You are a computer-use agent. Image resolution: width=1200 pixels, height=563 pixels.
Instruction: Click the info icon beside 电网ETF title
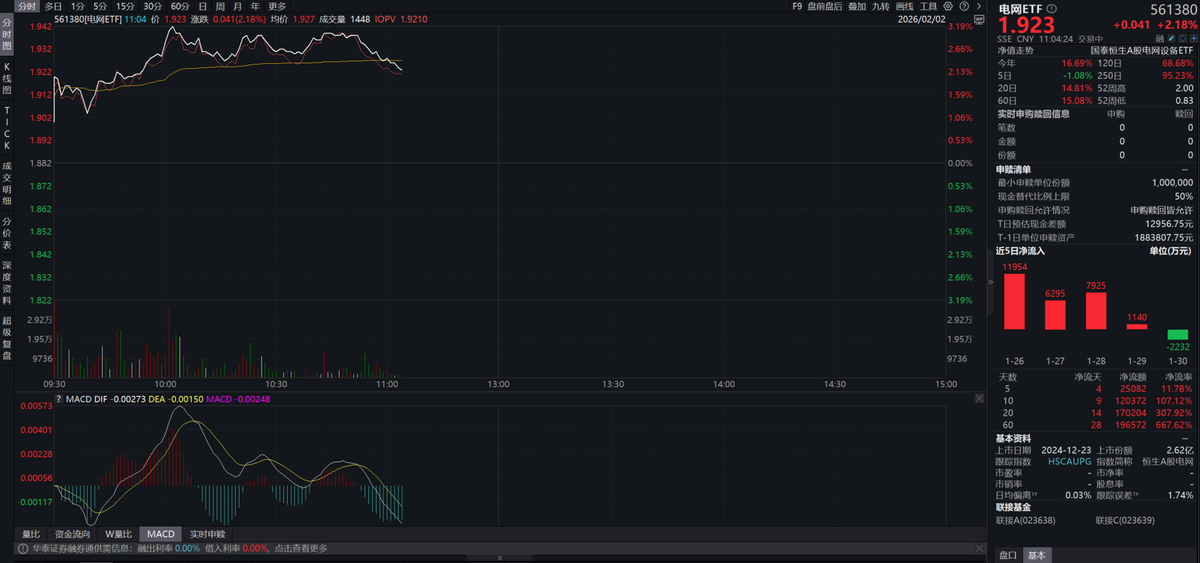(1052, 8)
